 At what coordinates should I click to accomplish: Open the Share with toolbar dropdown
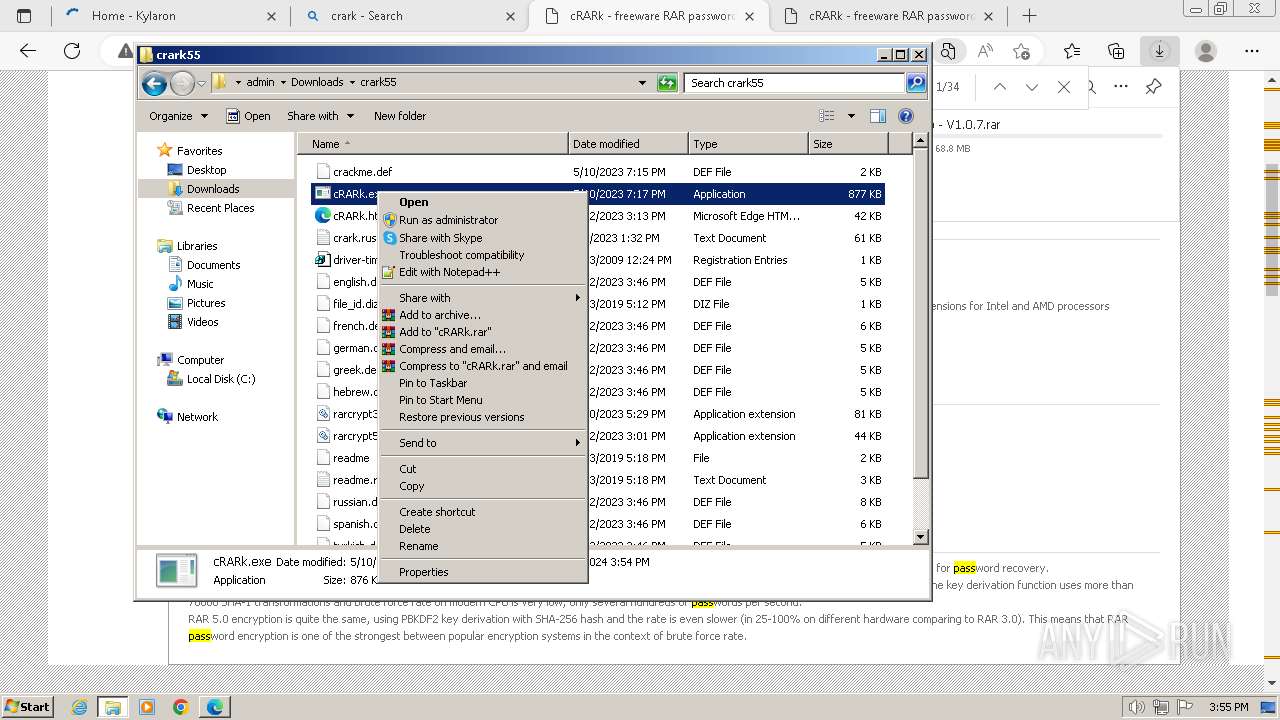tap(320, 116)
